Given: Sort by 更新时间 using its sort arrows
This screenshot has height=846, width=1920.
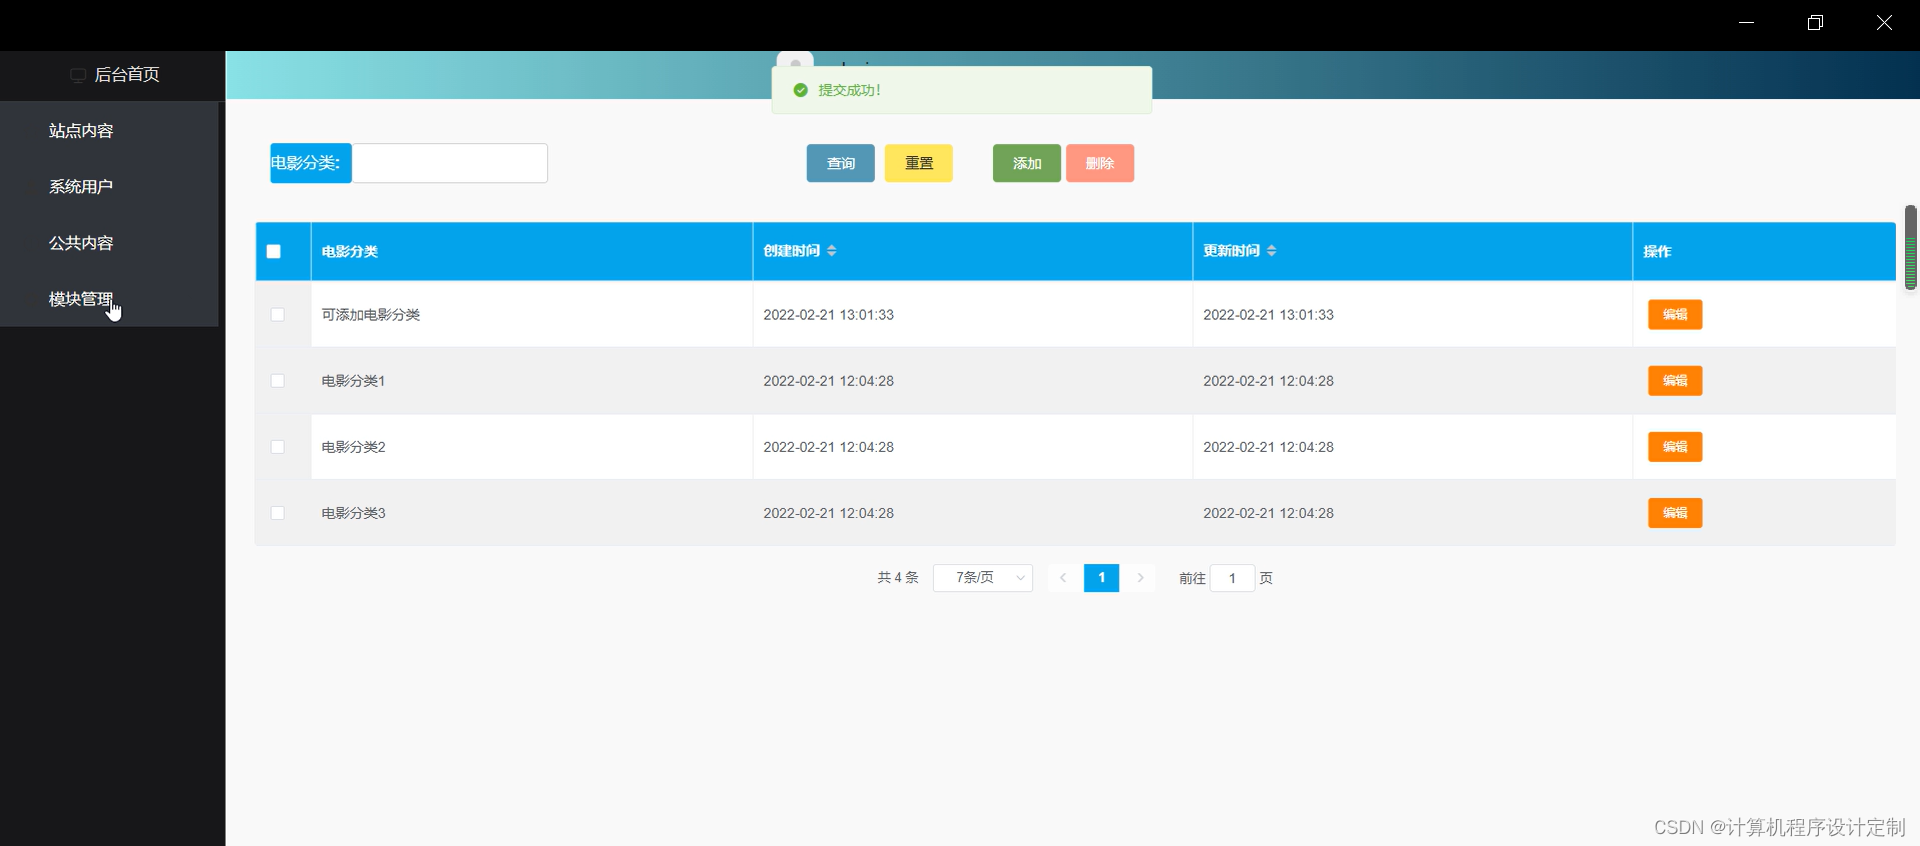Looking at the screenshot, I should (1272, 251).
